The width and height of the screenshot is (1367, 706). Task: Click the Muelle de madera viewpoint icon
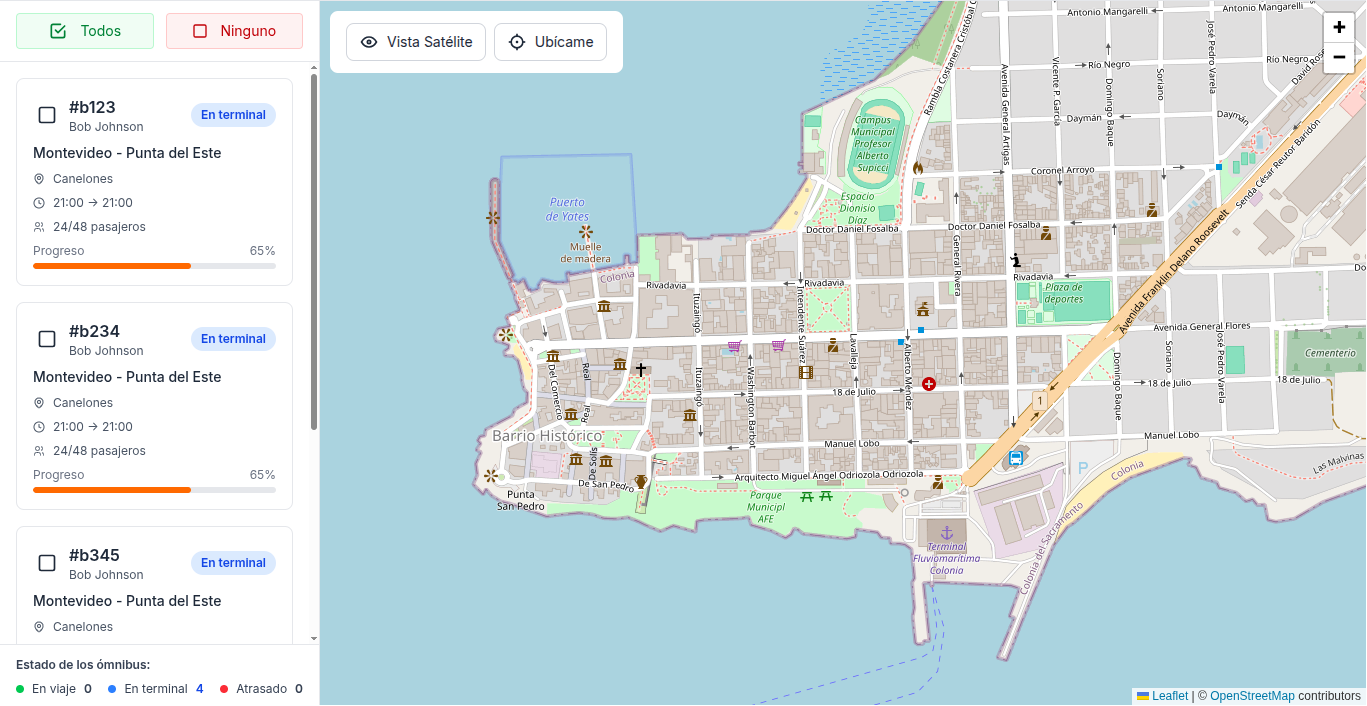[586, 232]
